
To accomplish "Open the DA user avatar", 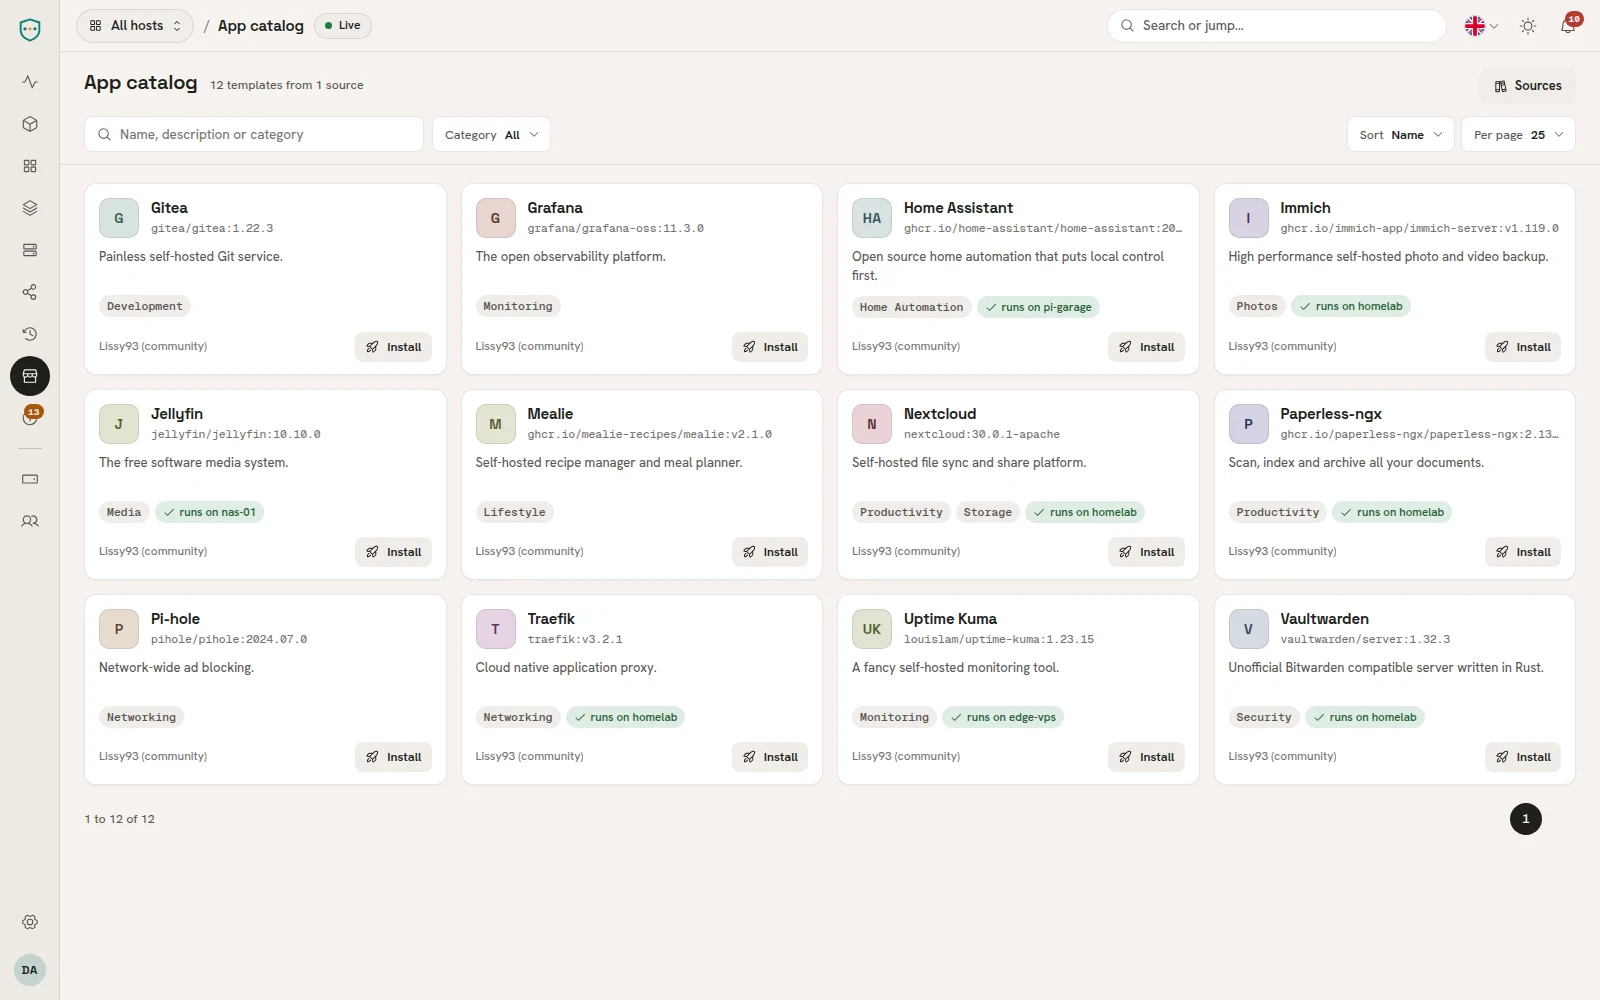I will [x=30, y=970].
